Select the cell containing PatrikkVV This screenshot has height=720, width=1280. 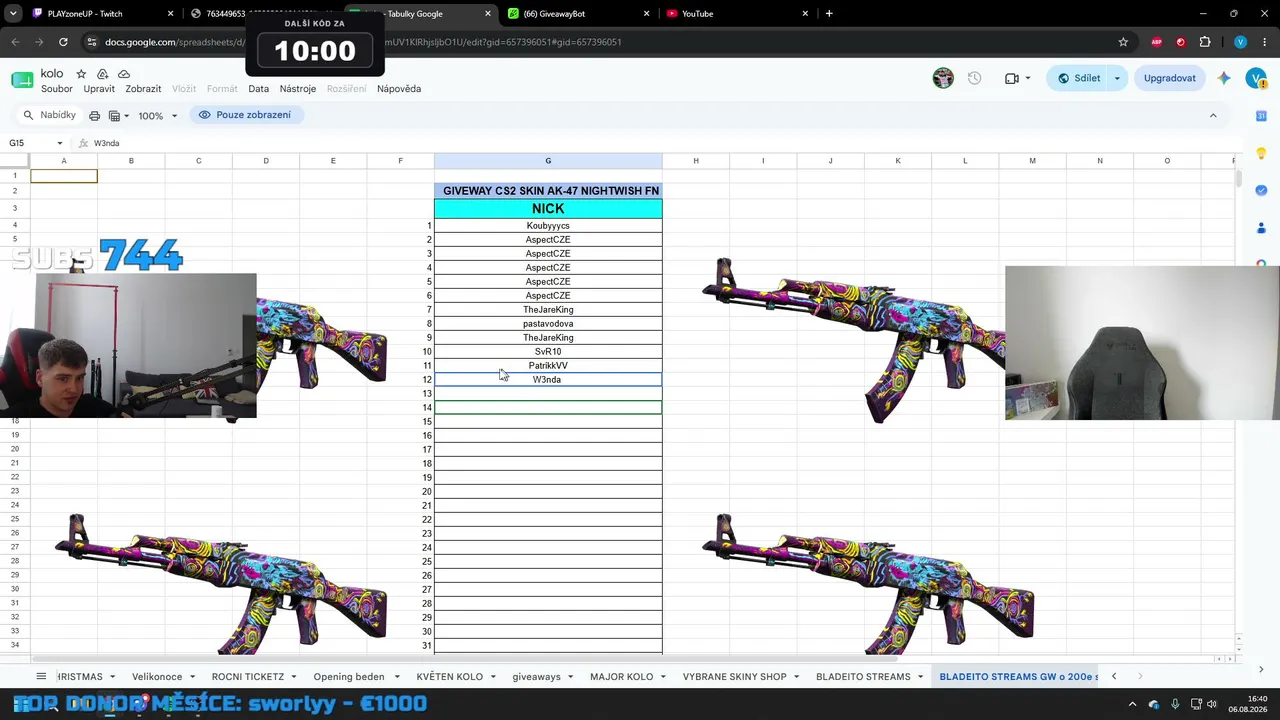548,366
